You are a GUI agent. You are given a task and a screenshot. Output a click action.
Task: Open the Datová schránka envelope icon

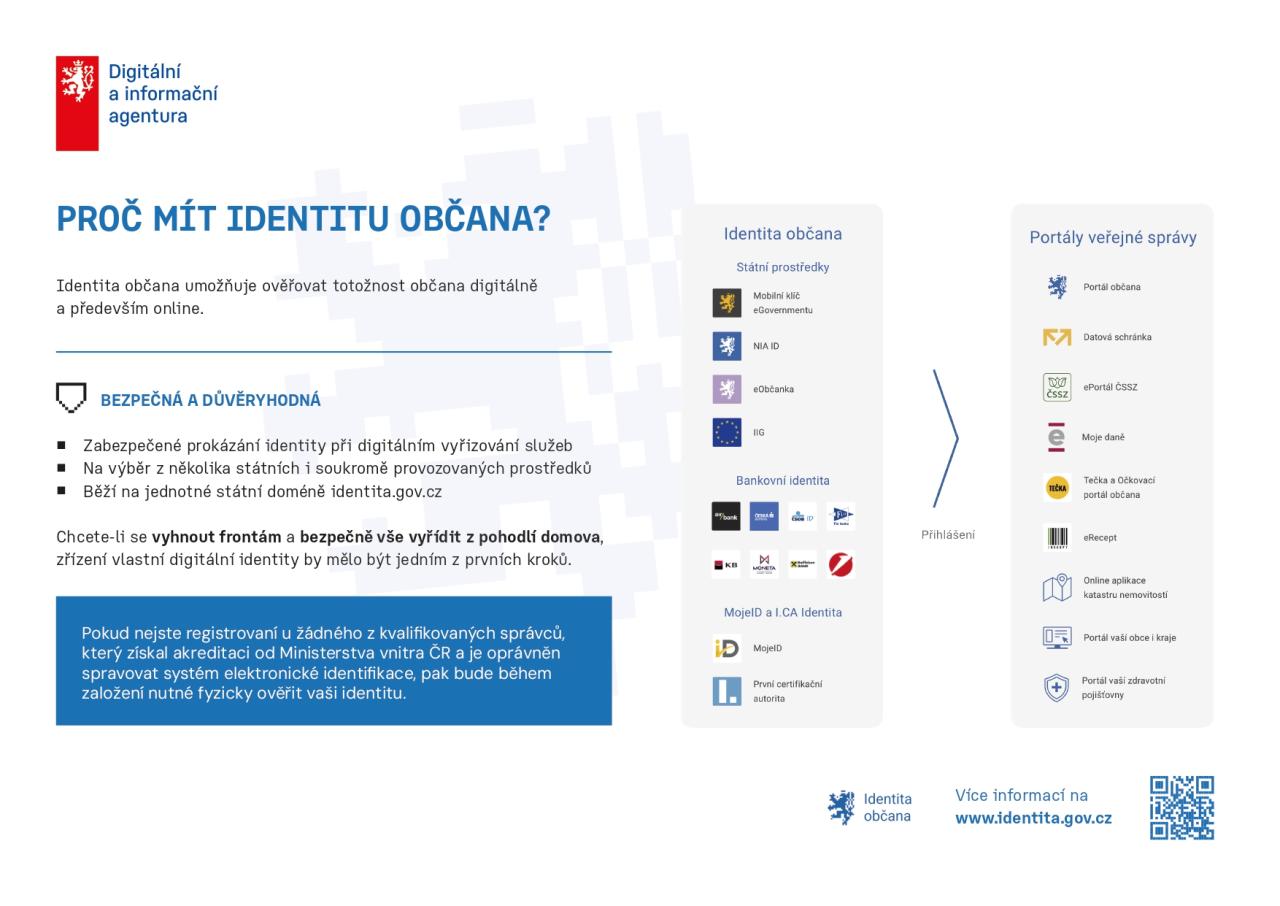pos(1057,337)
